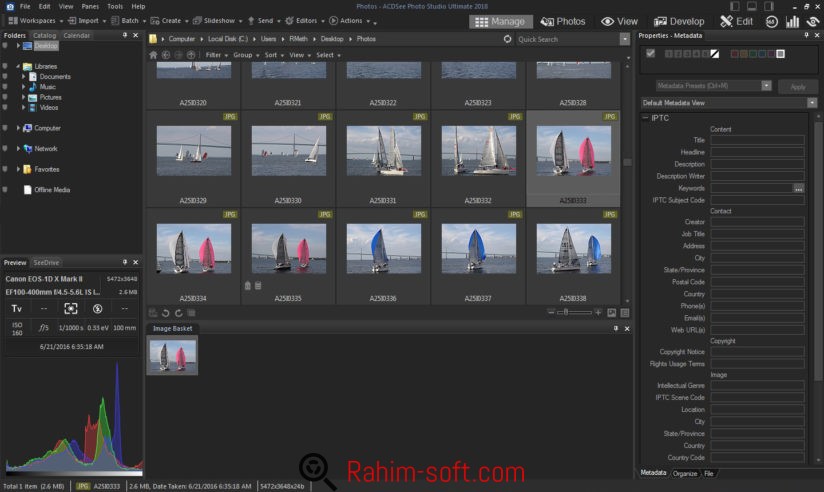Expand the Libraries tree node
824x492 pixels.
(18, 66)
